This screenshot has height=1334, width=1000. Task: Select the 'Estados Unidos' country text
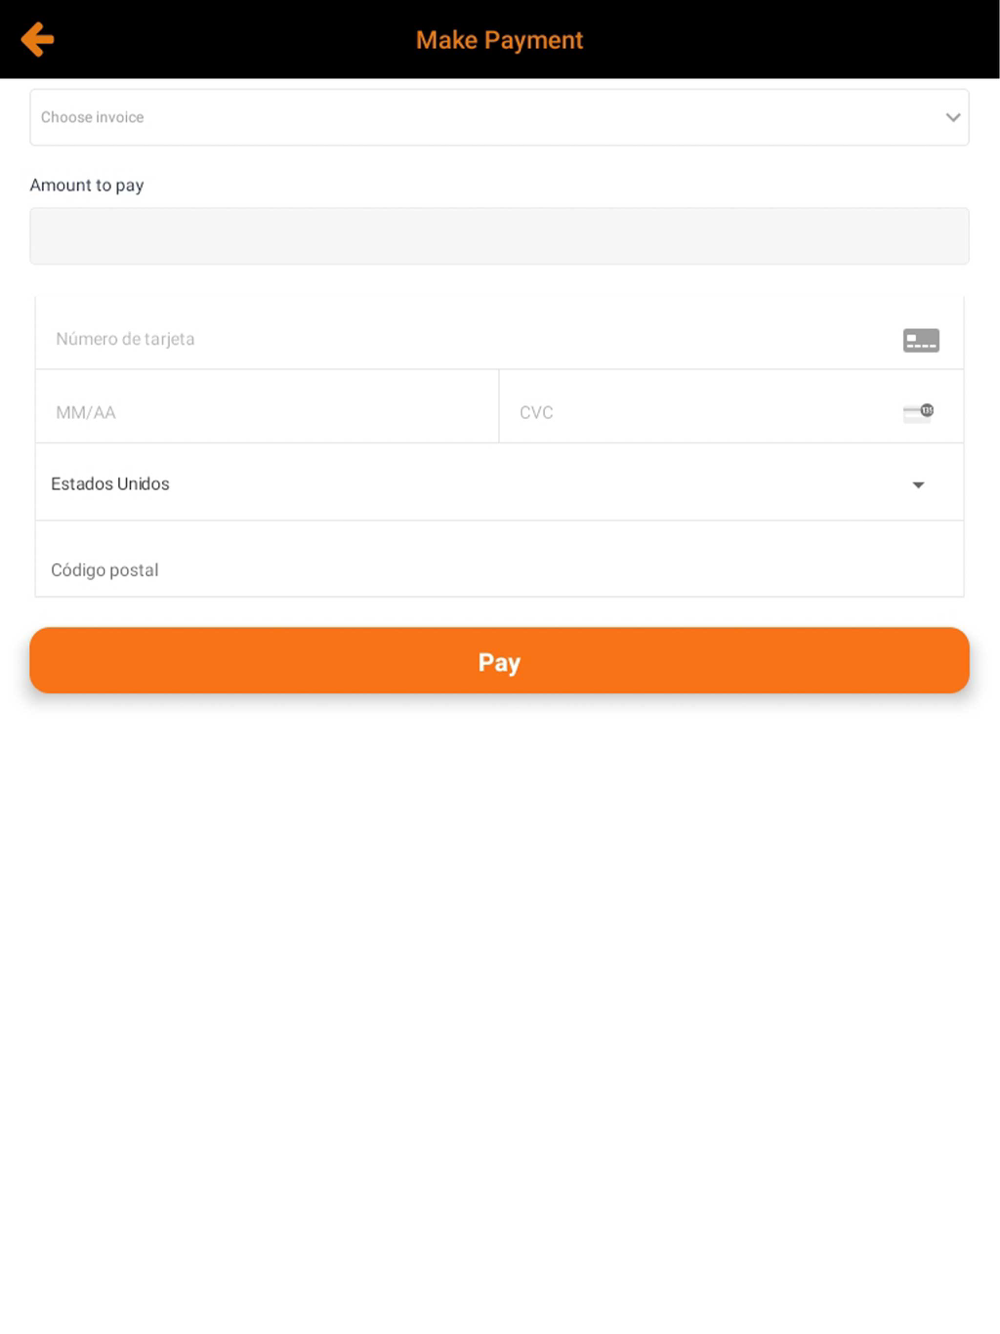[x=110, y=484]
